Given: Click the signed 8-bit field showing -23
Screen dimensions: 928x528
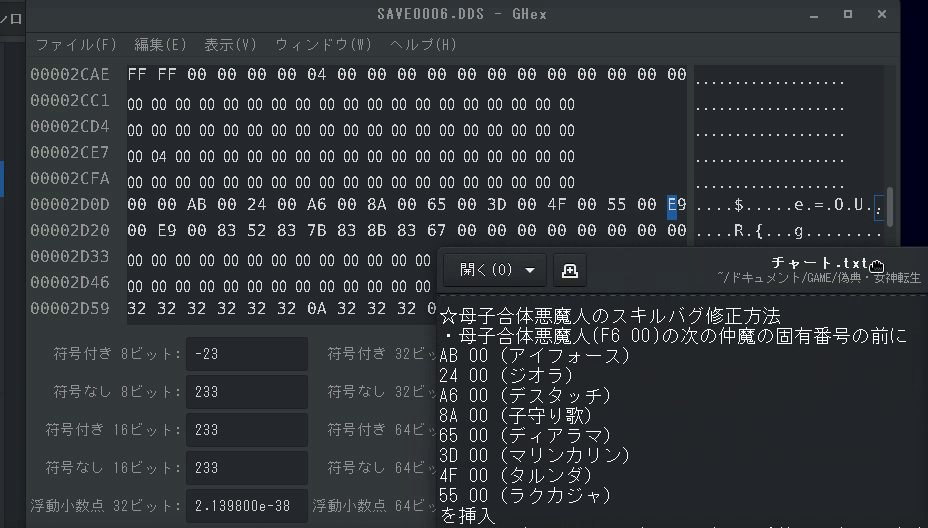Looking at the screenshot, I should tap(247, 354).
